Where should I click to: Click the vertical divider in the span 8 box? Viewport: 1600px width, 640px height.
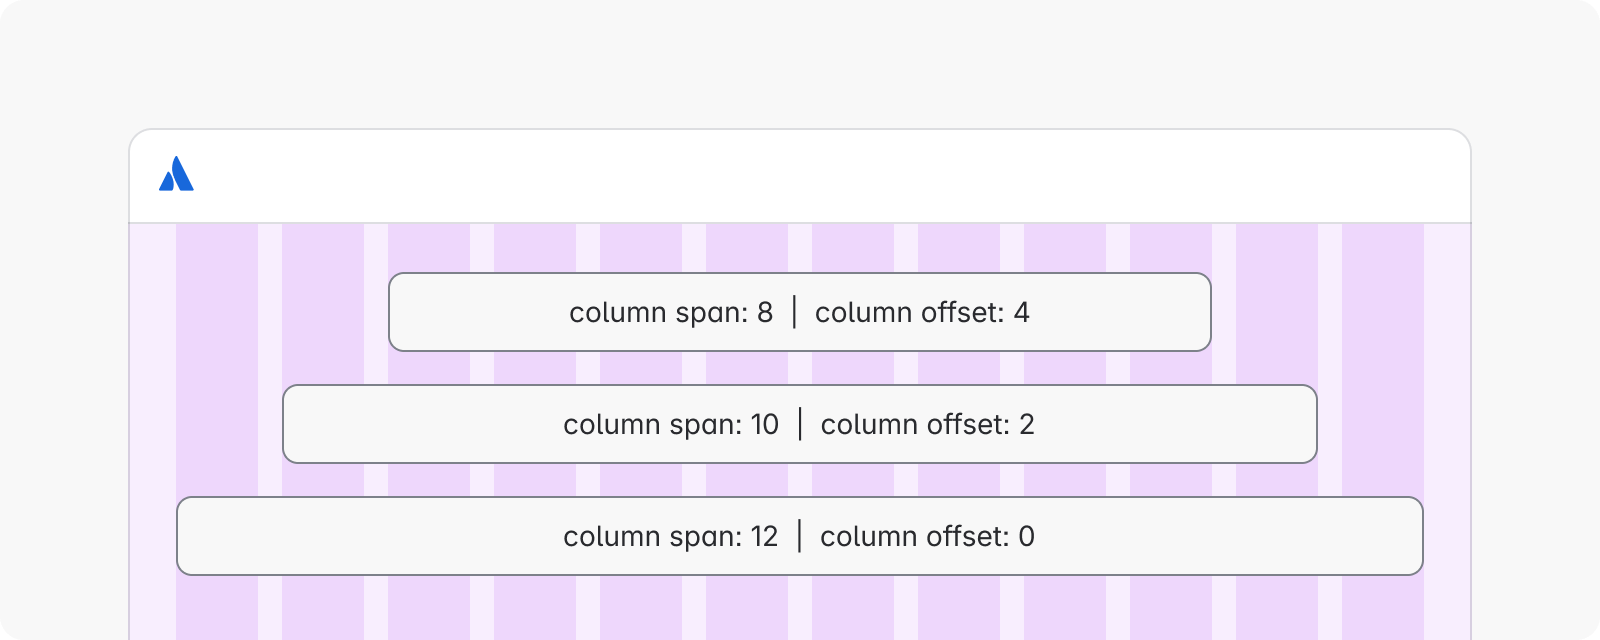pos(795,312)
